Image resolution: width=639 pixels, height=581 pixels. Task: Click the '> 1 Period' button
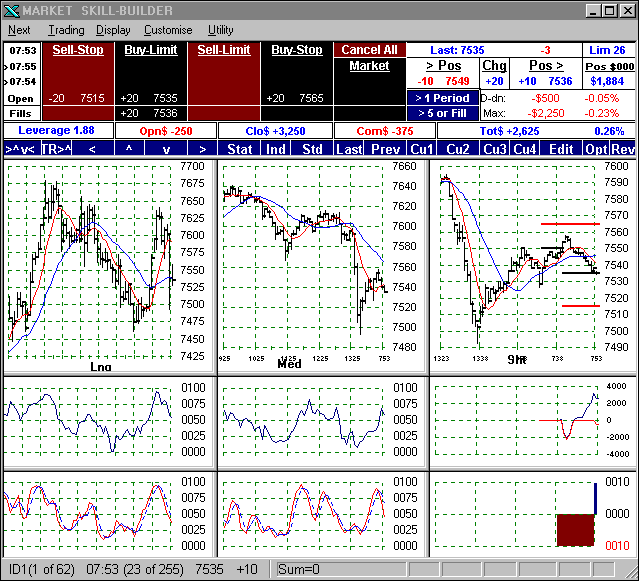[x=443, y=98]
